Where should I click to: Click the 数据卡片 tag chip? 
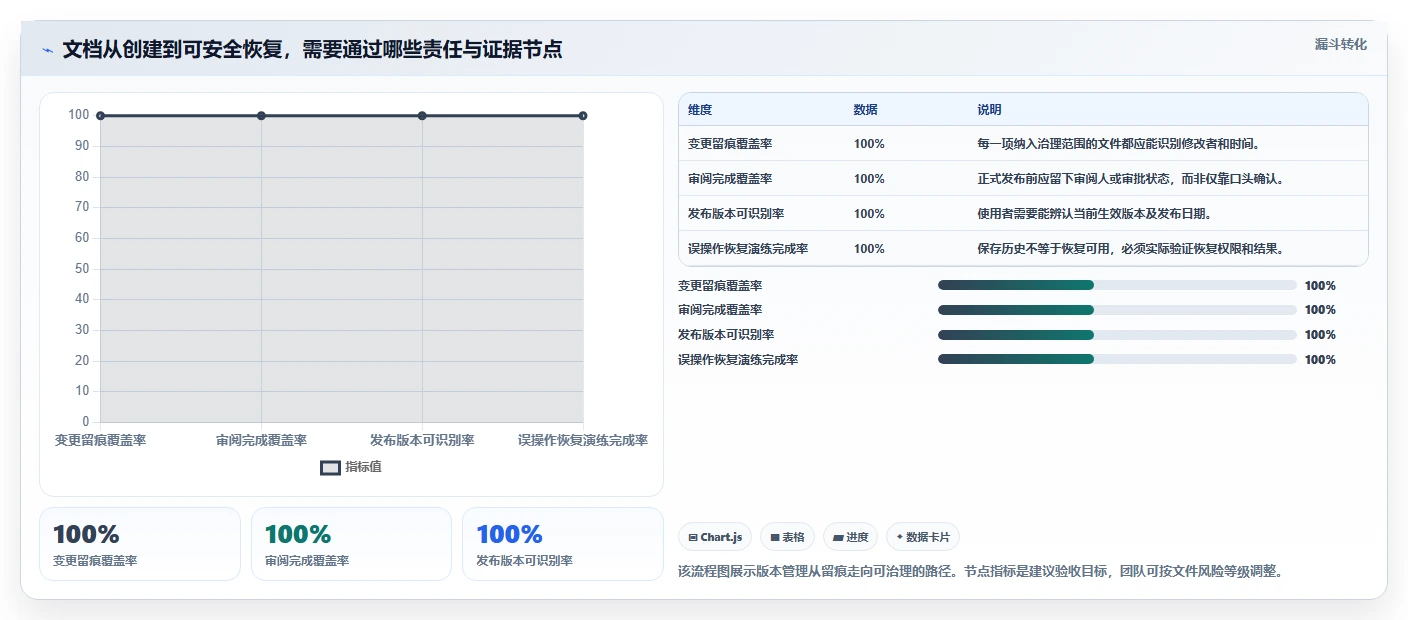tap(923, 537)
